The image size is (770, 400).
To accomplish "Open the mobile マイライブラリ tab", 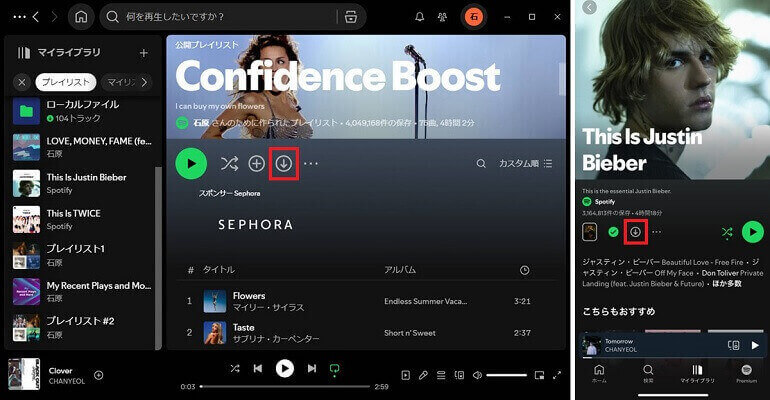I will (x=697, y=373).
